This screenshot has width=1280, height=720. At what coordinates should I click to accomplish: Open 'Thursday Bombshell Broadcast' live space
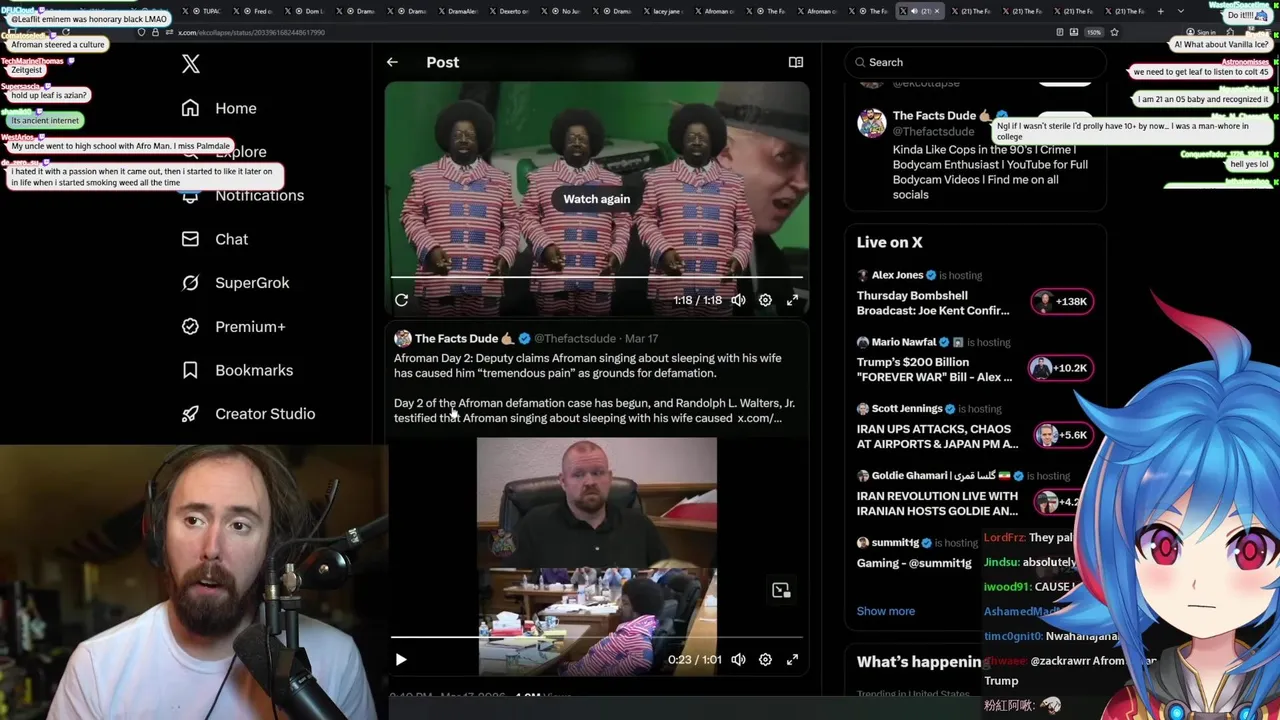coord(933,303)
